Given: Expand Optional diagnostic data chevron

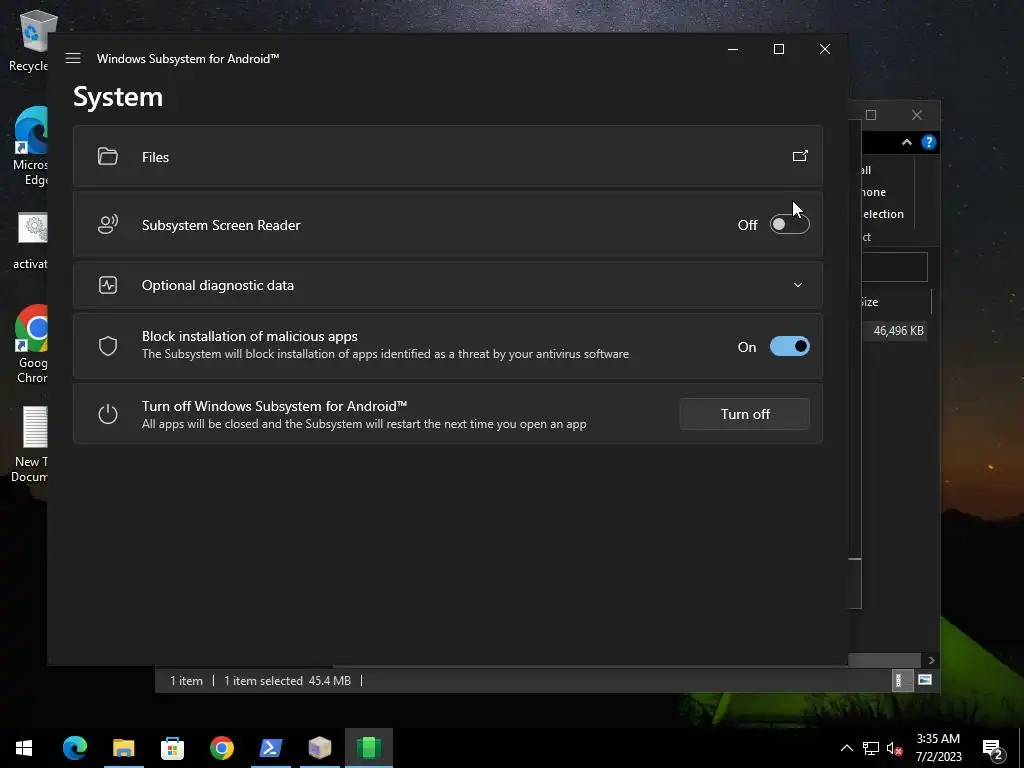Looking at the screenshot, I should (797, 285).
